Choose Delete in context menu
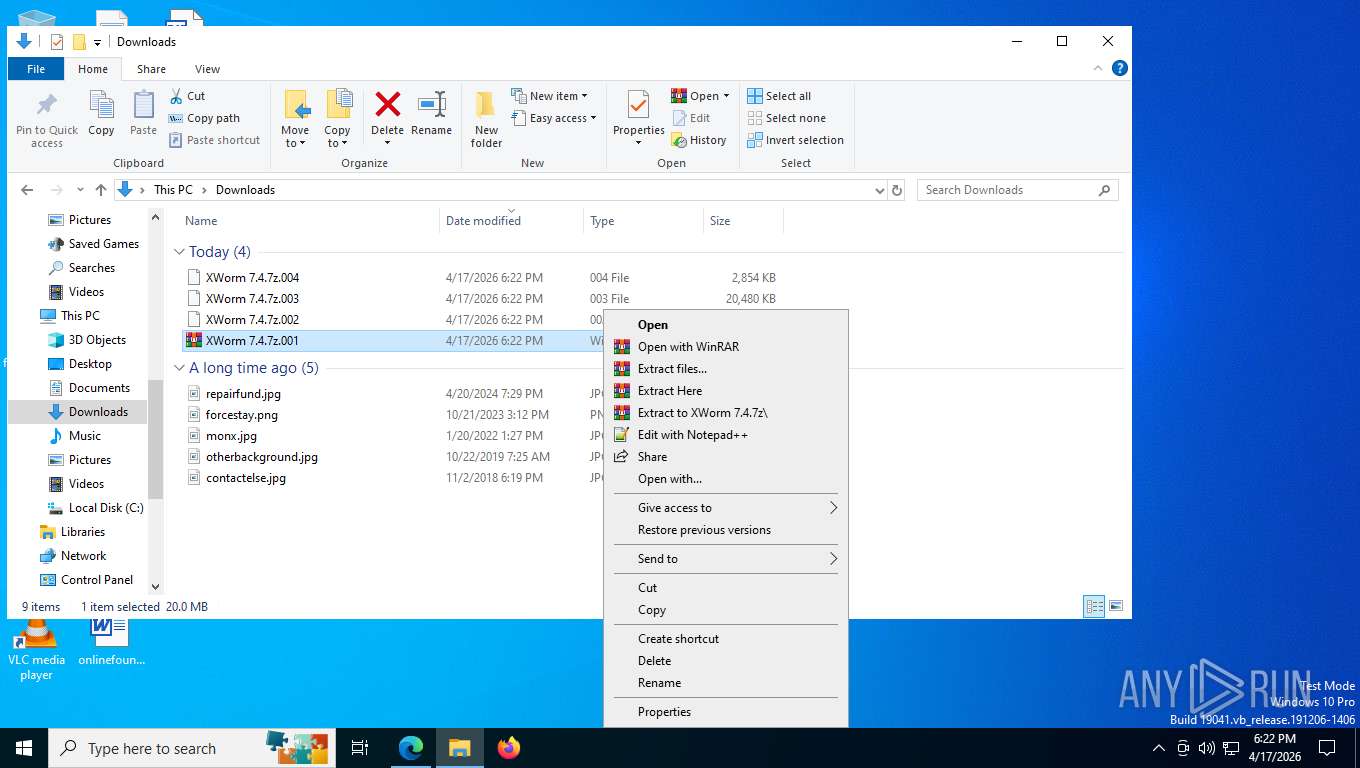1360x768 pixels. [x=725, y=661]
